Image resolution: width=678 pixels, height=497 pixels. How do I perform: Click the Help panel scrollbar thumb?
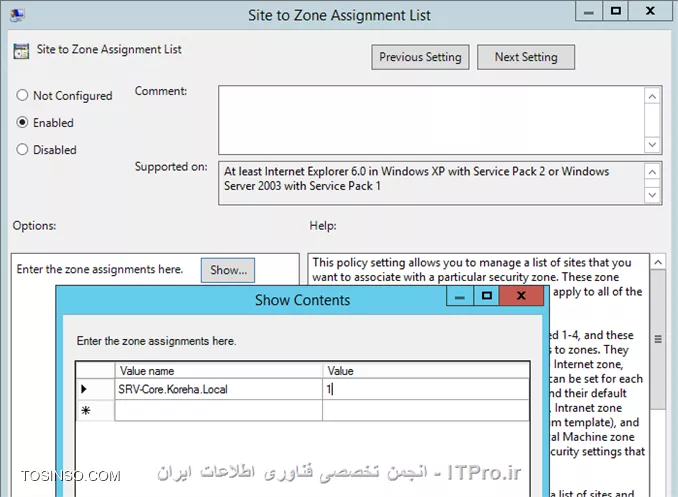click(x=658, y=339)
